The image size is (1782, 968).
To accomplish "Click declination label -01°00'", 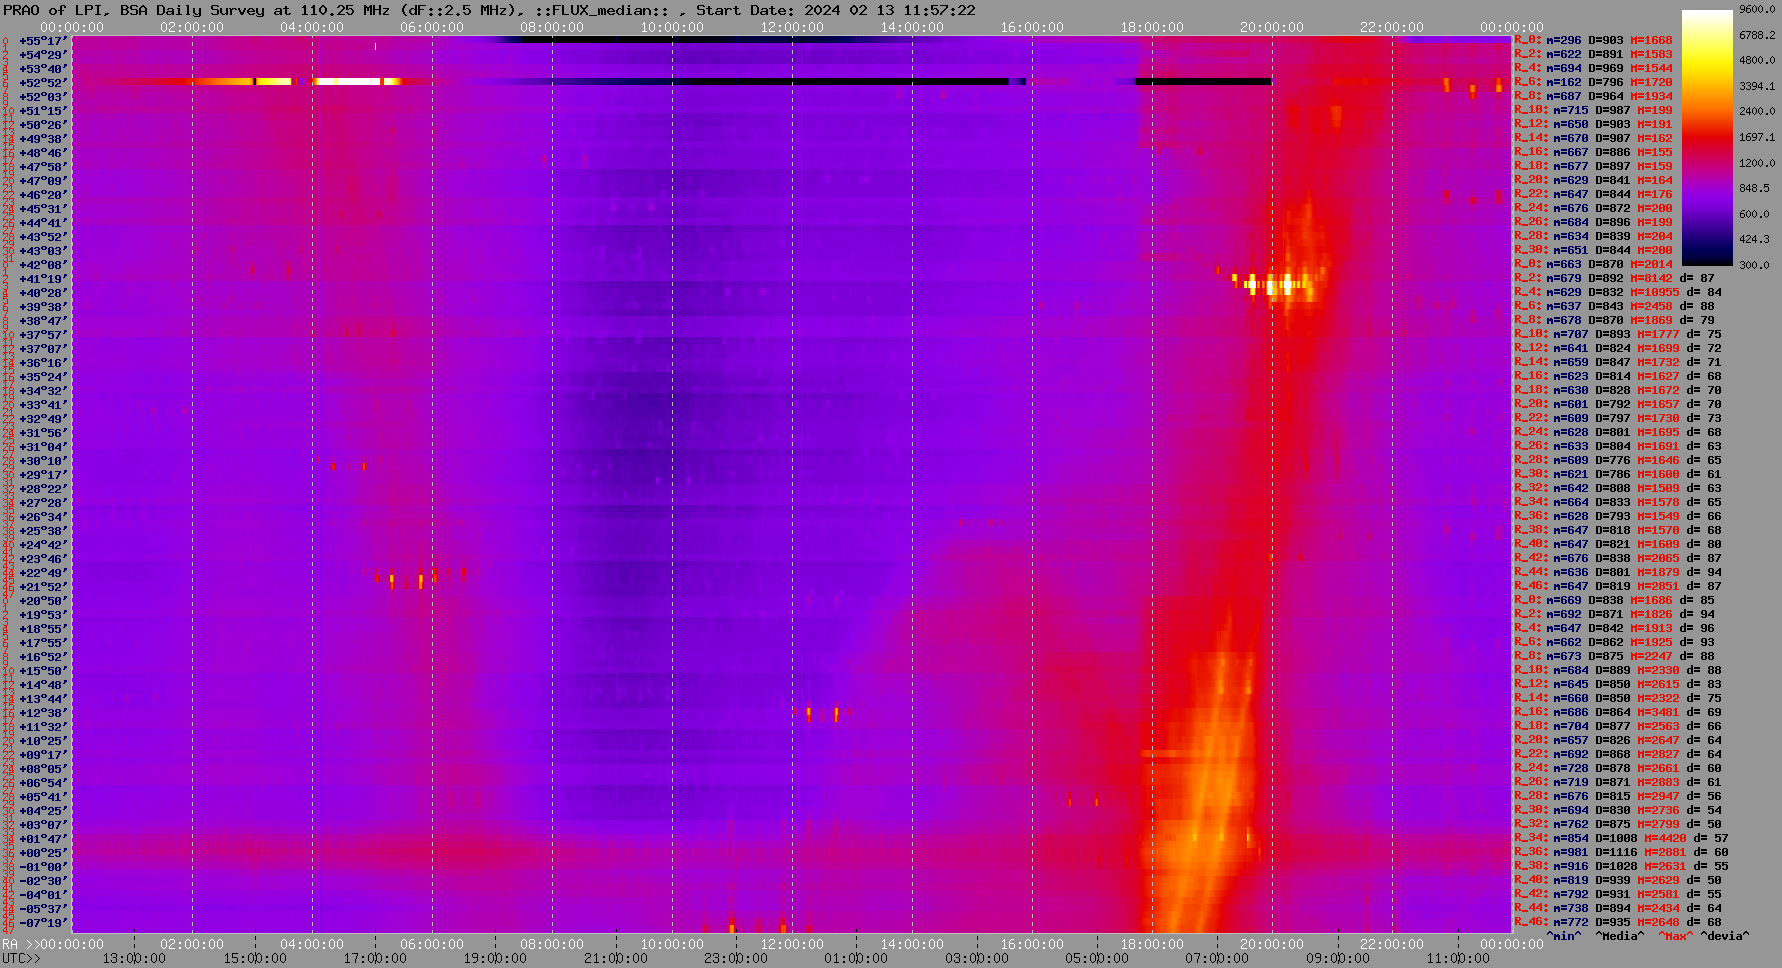I will click(x=43, y=867).
